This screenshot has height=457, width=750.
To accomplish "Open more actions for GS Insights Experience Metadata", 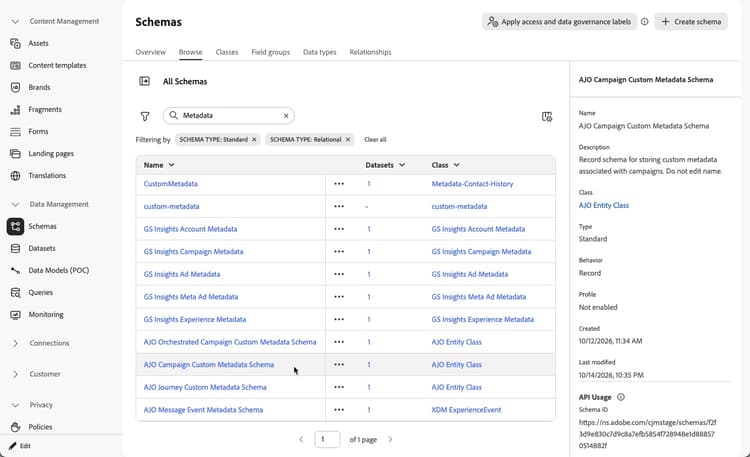I will click(339, 319).
